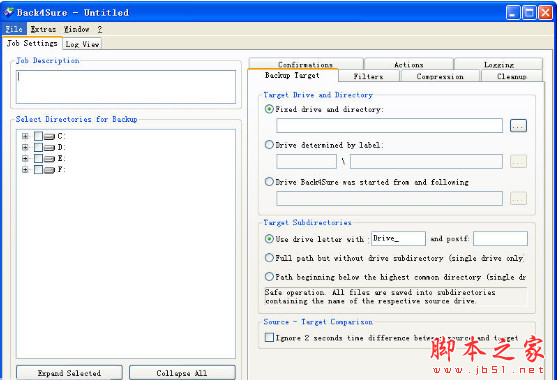The height and width of the screenshot is (381, 557).
Task: Switch to the Log View tab
Action: 82,44
